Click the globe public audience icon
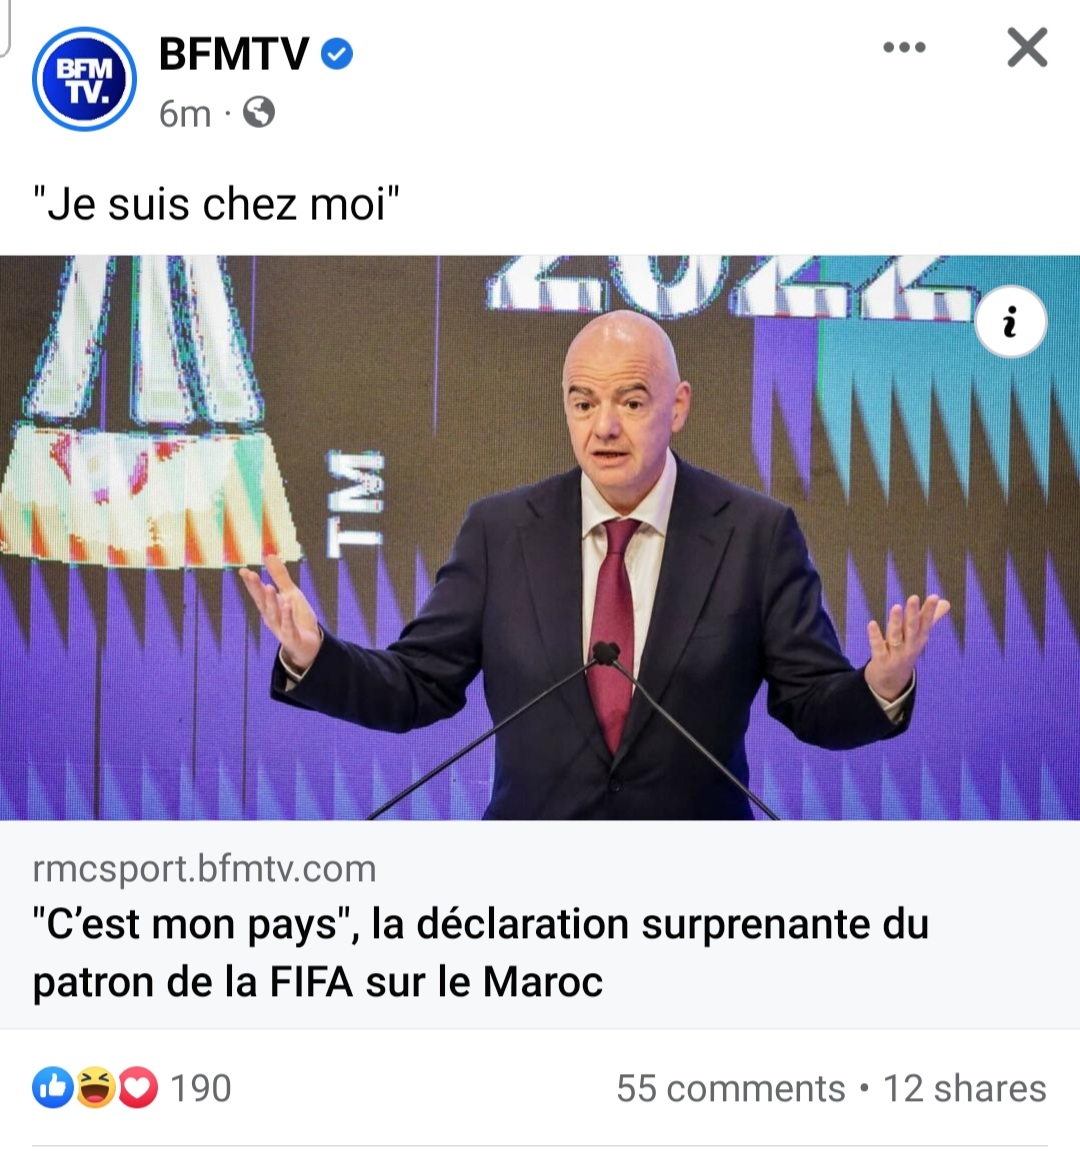The image size is (1080, 1154). coord(258,113)
